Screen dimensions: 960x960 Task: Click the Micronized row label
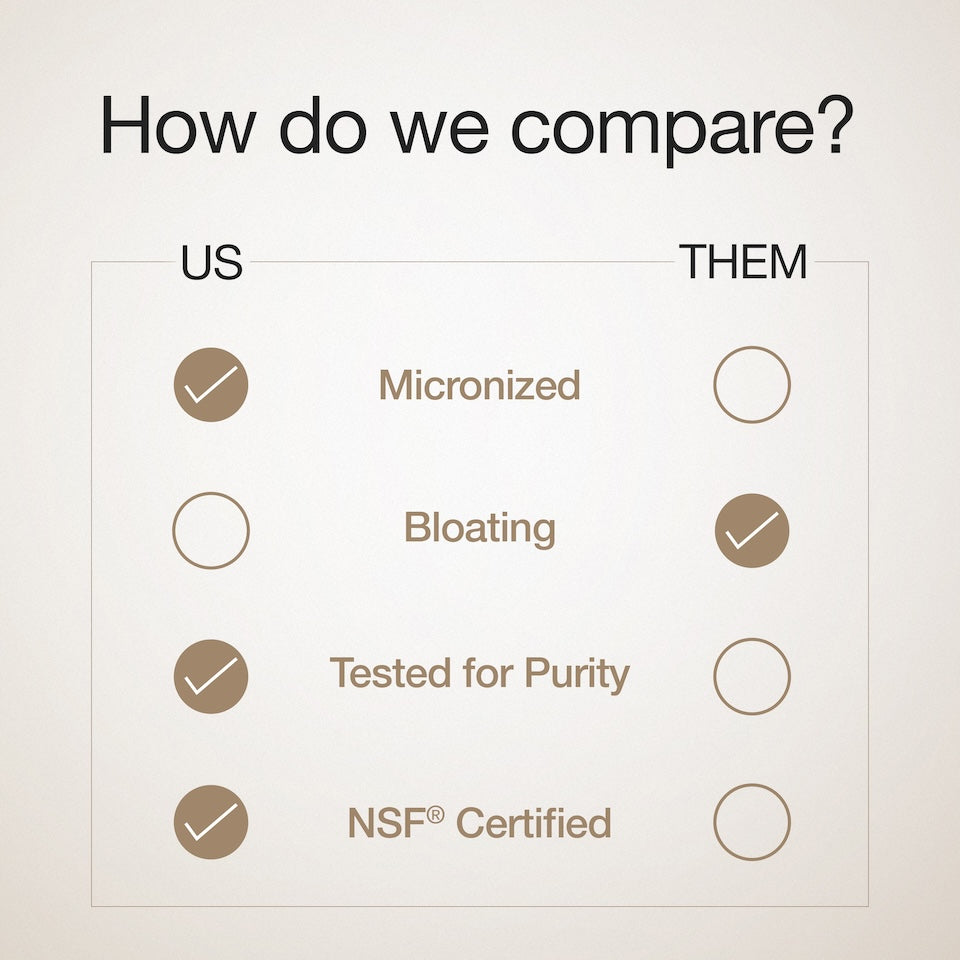[x=479, y=385]
